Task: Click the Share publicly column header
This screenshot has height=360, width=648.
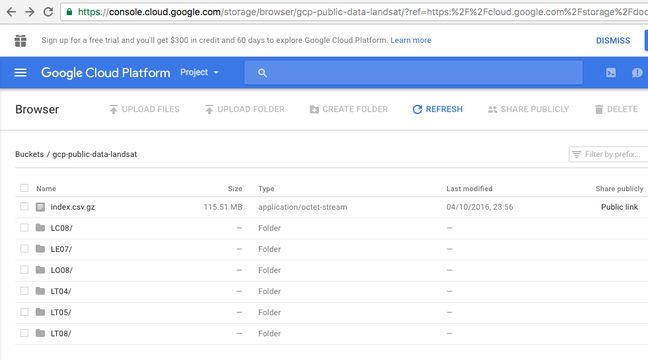Action: [619, 188]
